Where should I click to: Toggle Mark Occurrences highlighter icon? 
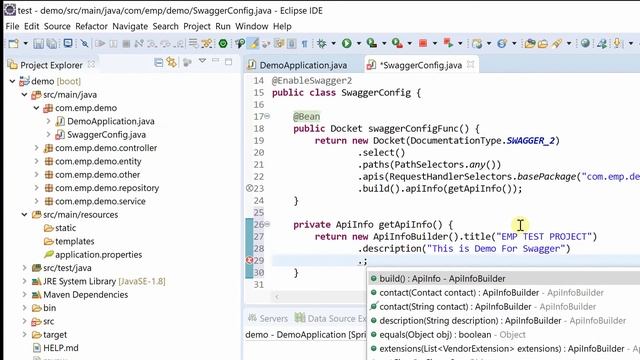254,43
